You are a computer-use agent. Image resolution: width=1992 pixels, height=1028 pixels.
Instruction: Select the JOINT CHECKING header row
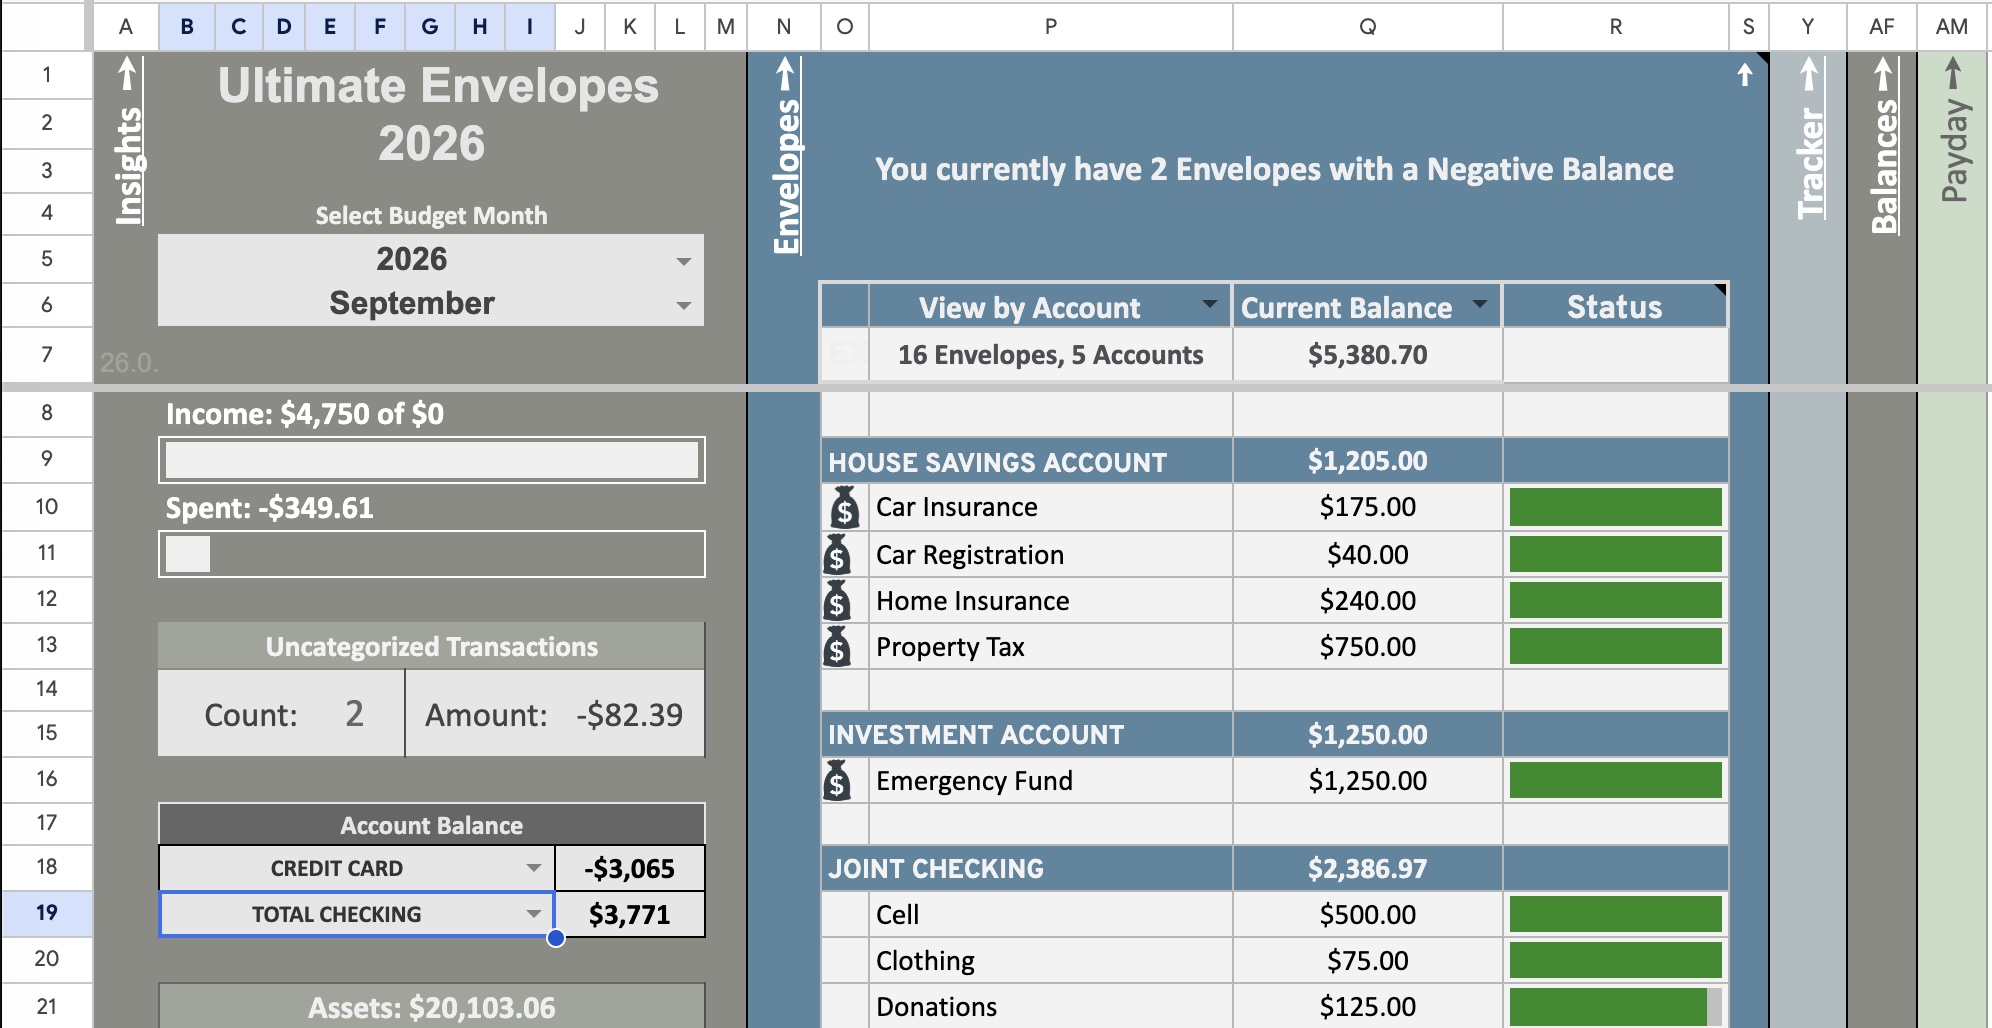coord(1275,869)
